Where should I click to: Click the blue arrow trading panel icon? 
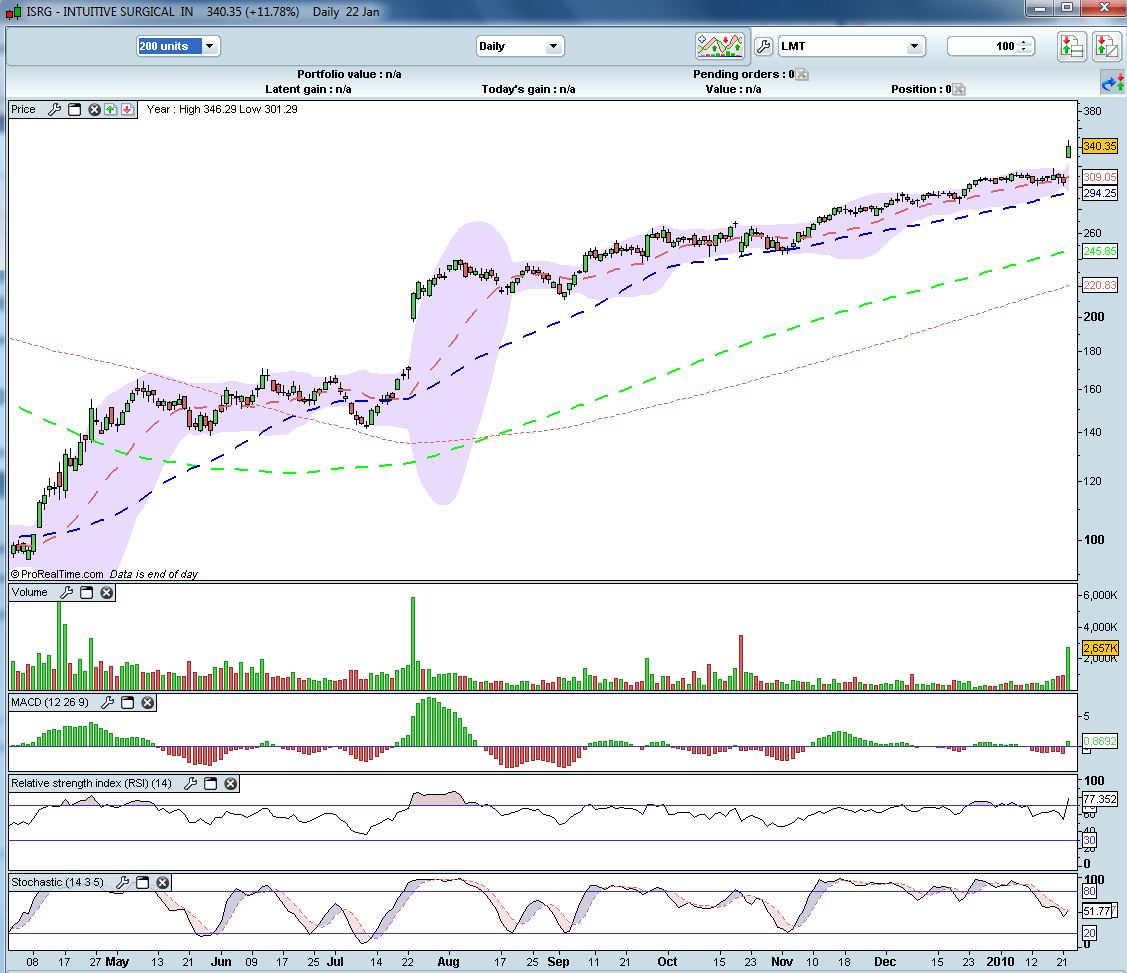(x=1113, y=83)
